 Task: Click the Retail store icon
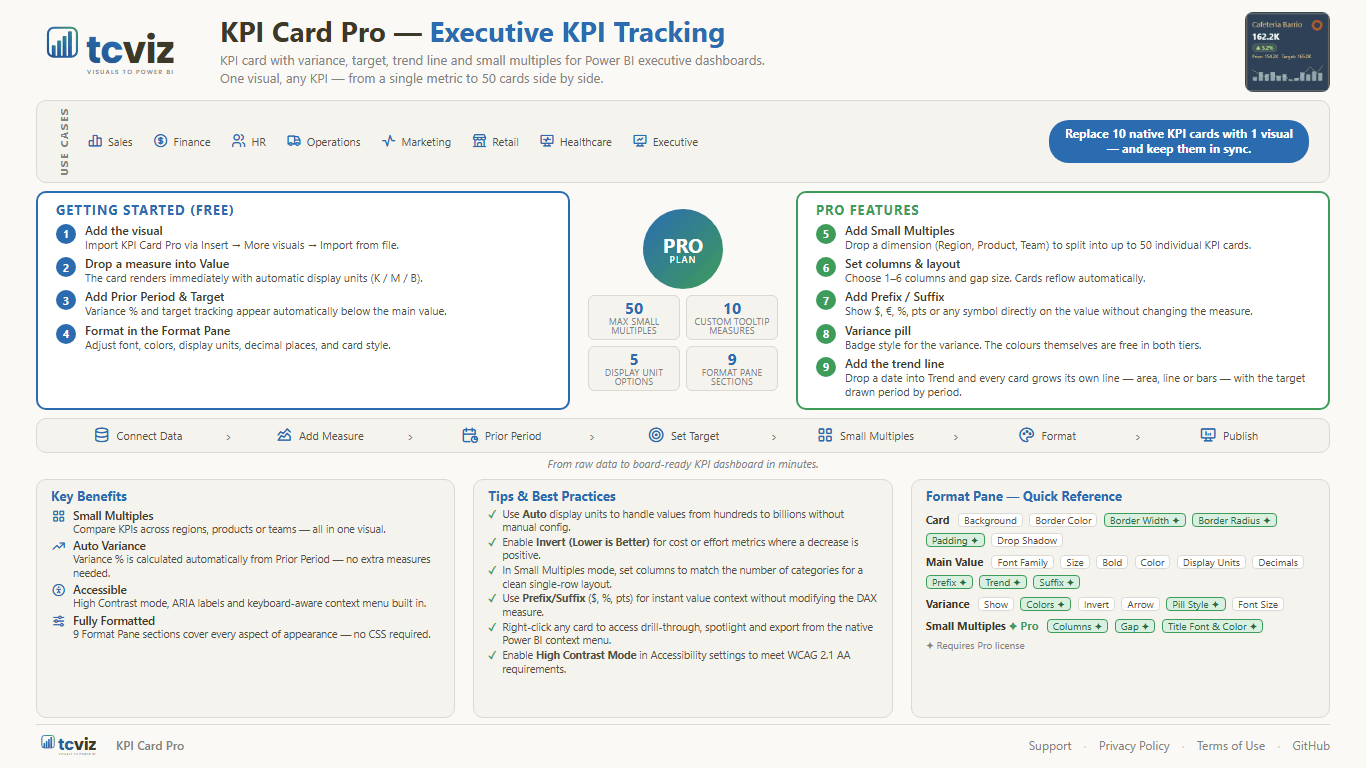[479, 141]
